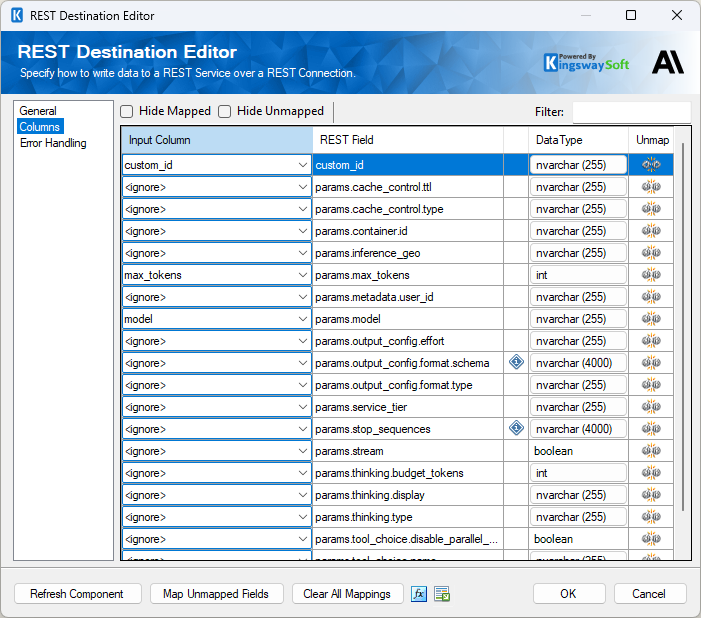Open input column dropdown for params.cache_control.ttl
The width and height of the screenshot is (701, 618).
tap(303, 187)
